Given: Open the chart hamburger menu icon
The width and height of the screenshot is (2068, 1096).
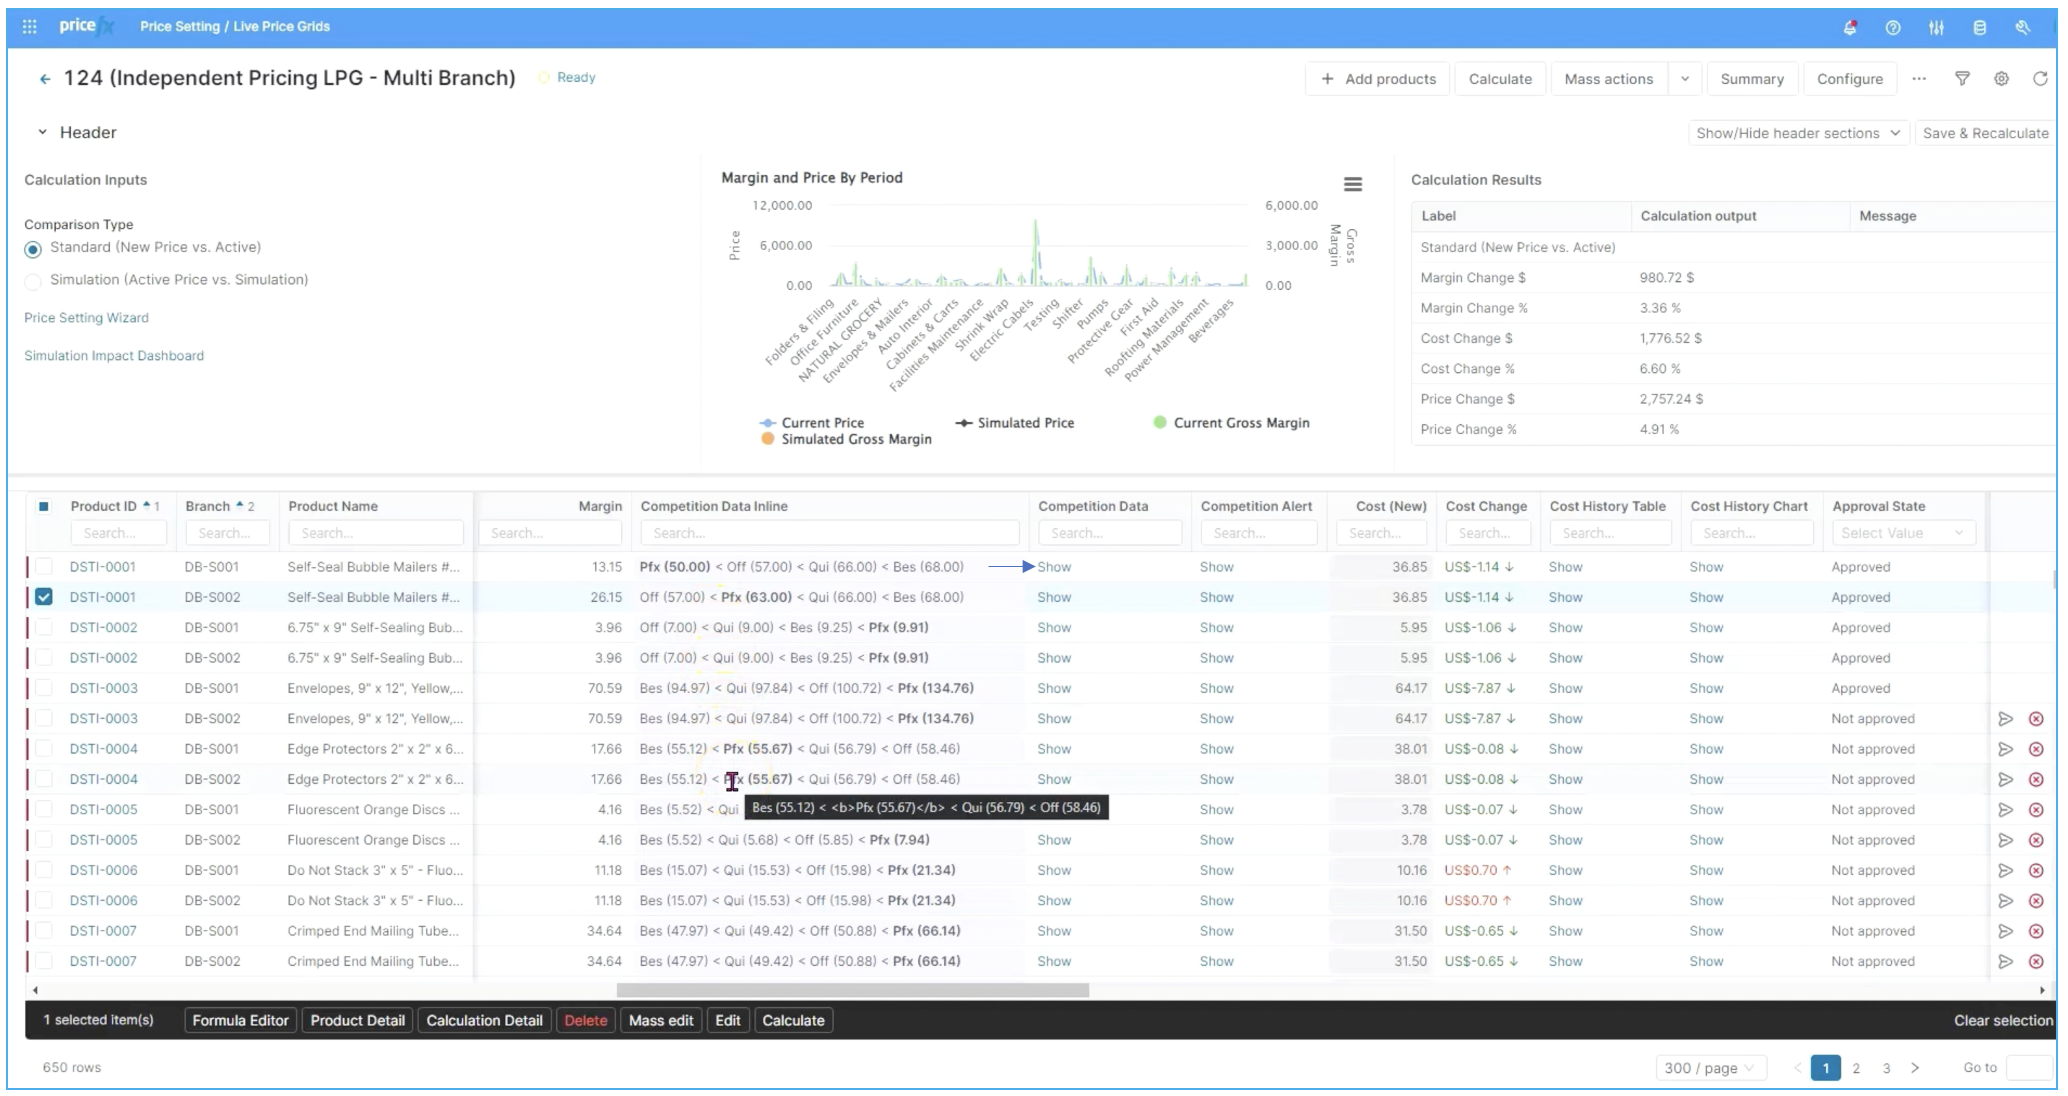Looking at the screenshot, I should click(1353, 184).
